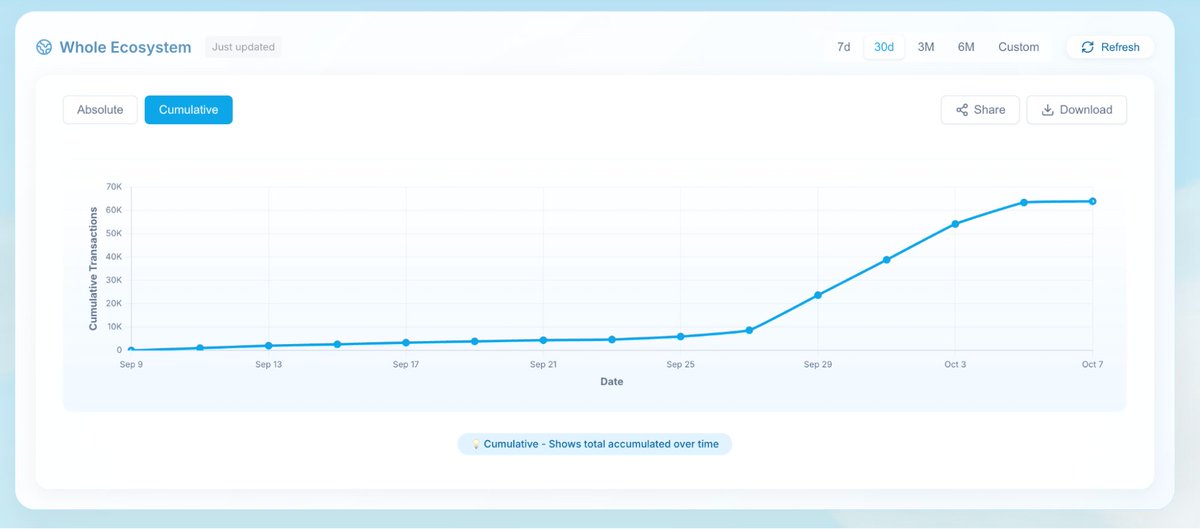Choose the 6M time range
The width and height of the screenshot is (1200, 529).
click(x=966, y=47)
